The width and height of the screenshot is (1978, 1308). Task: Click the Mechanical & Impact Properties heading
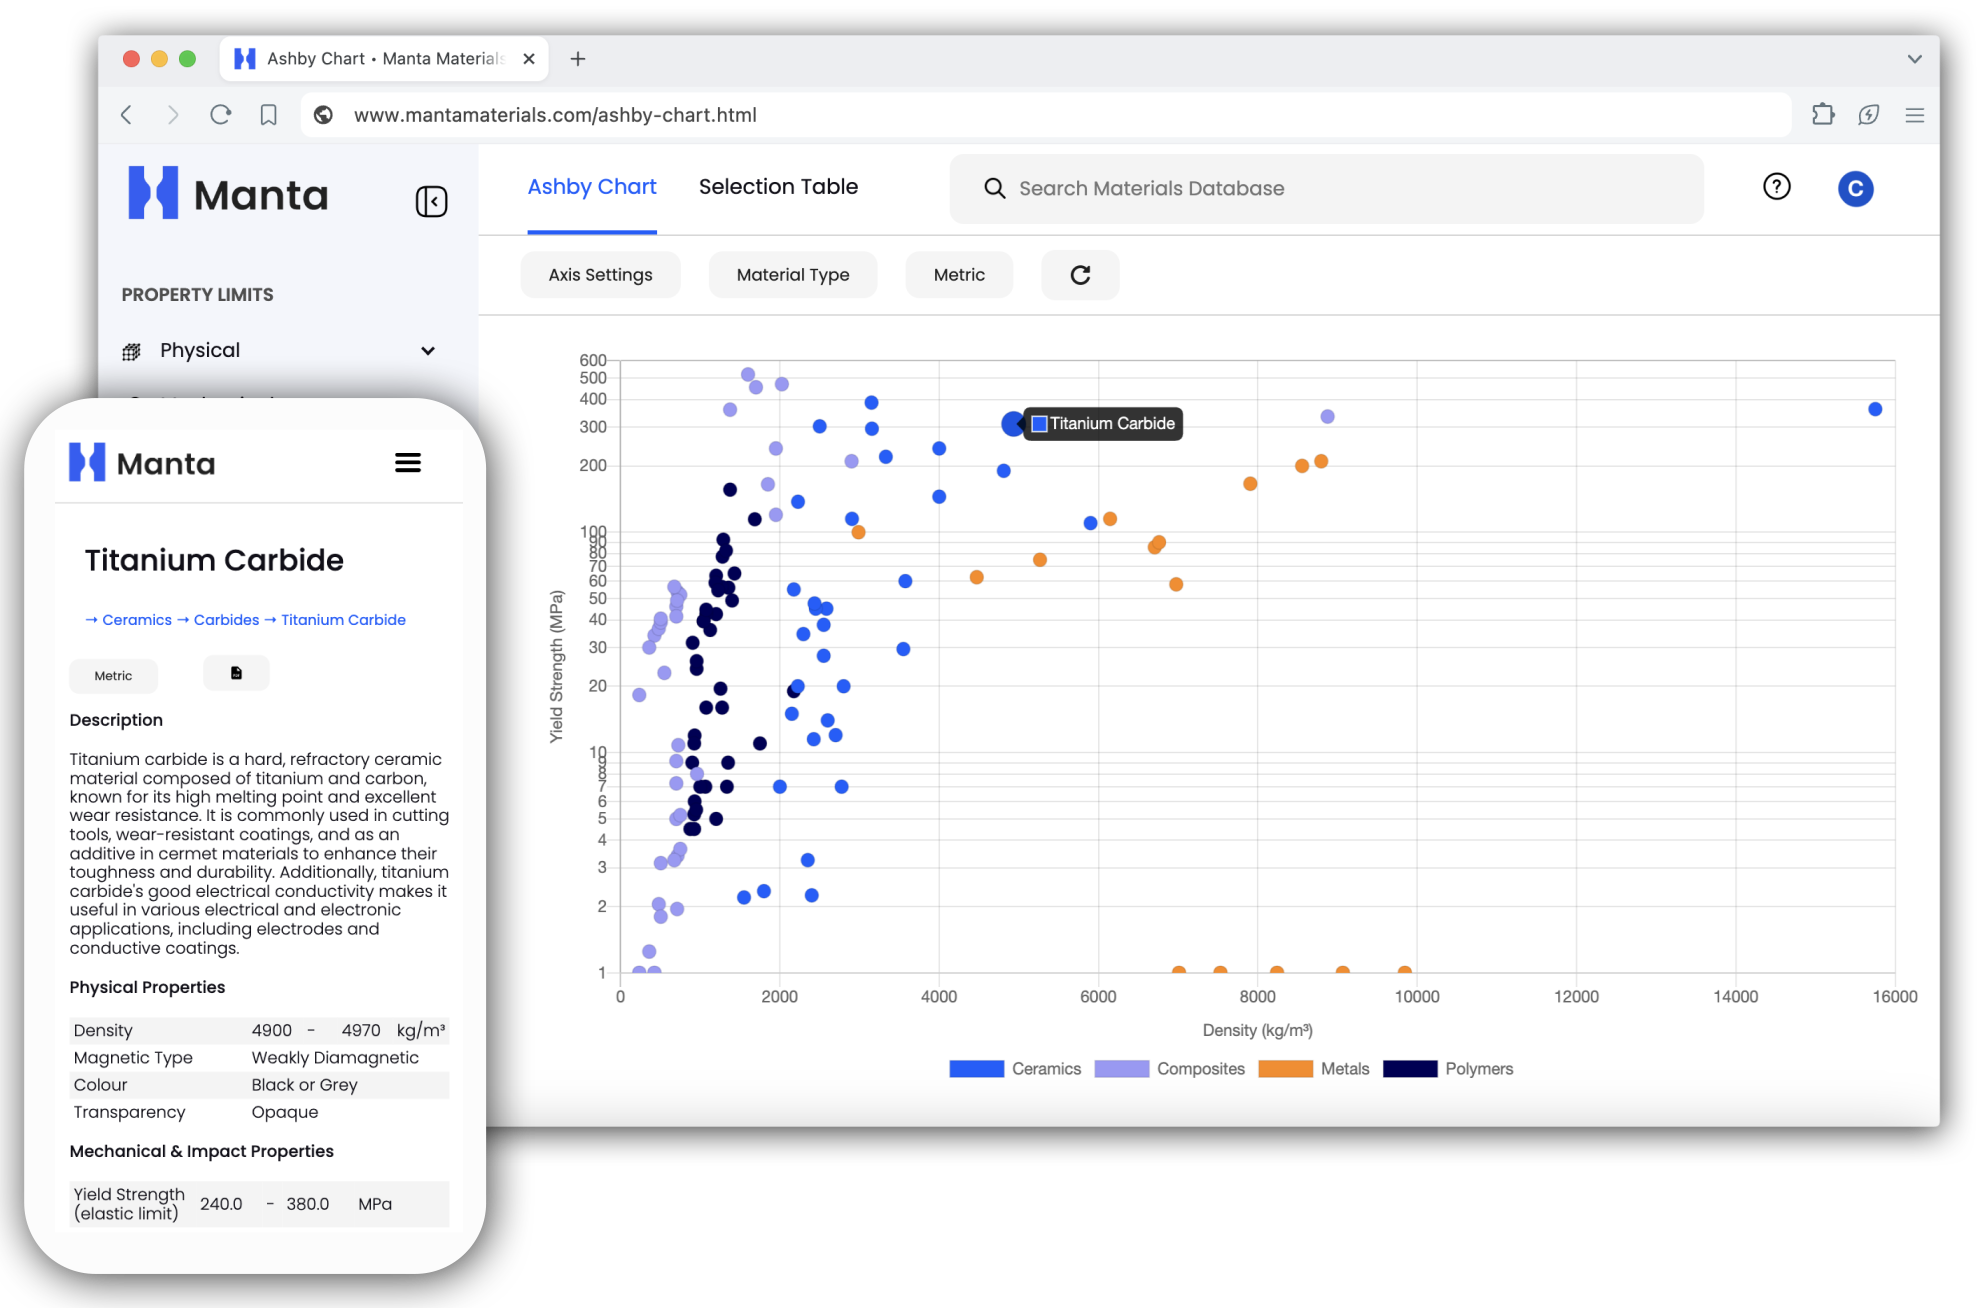point(201,1151)
